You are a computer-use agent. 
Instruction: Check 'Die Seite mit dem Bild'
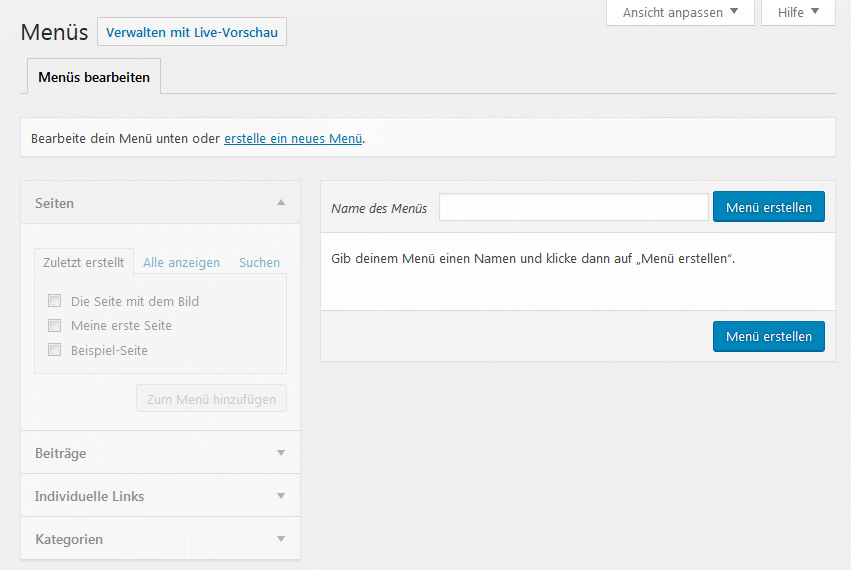pos(54,301)
